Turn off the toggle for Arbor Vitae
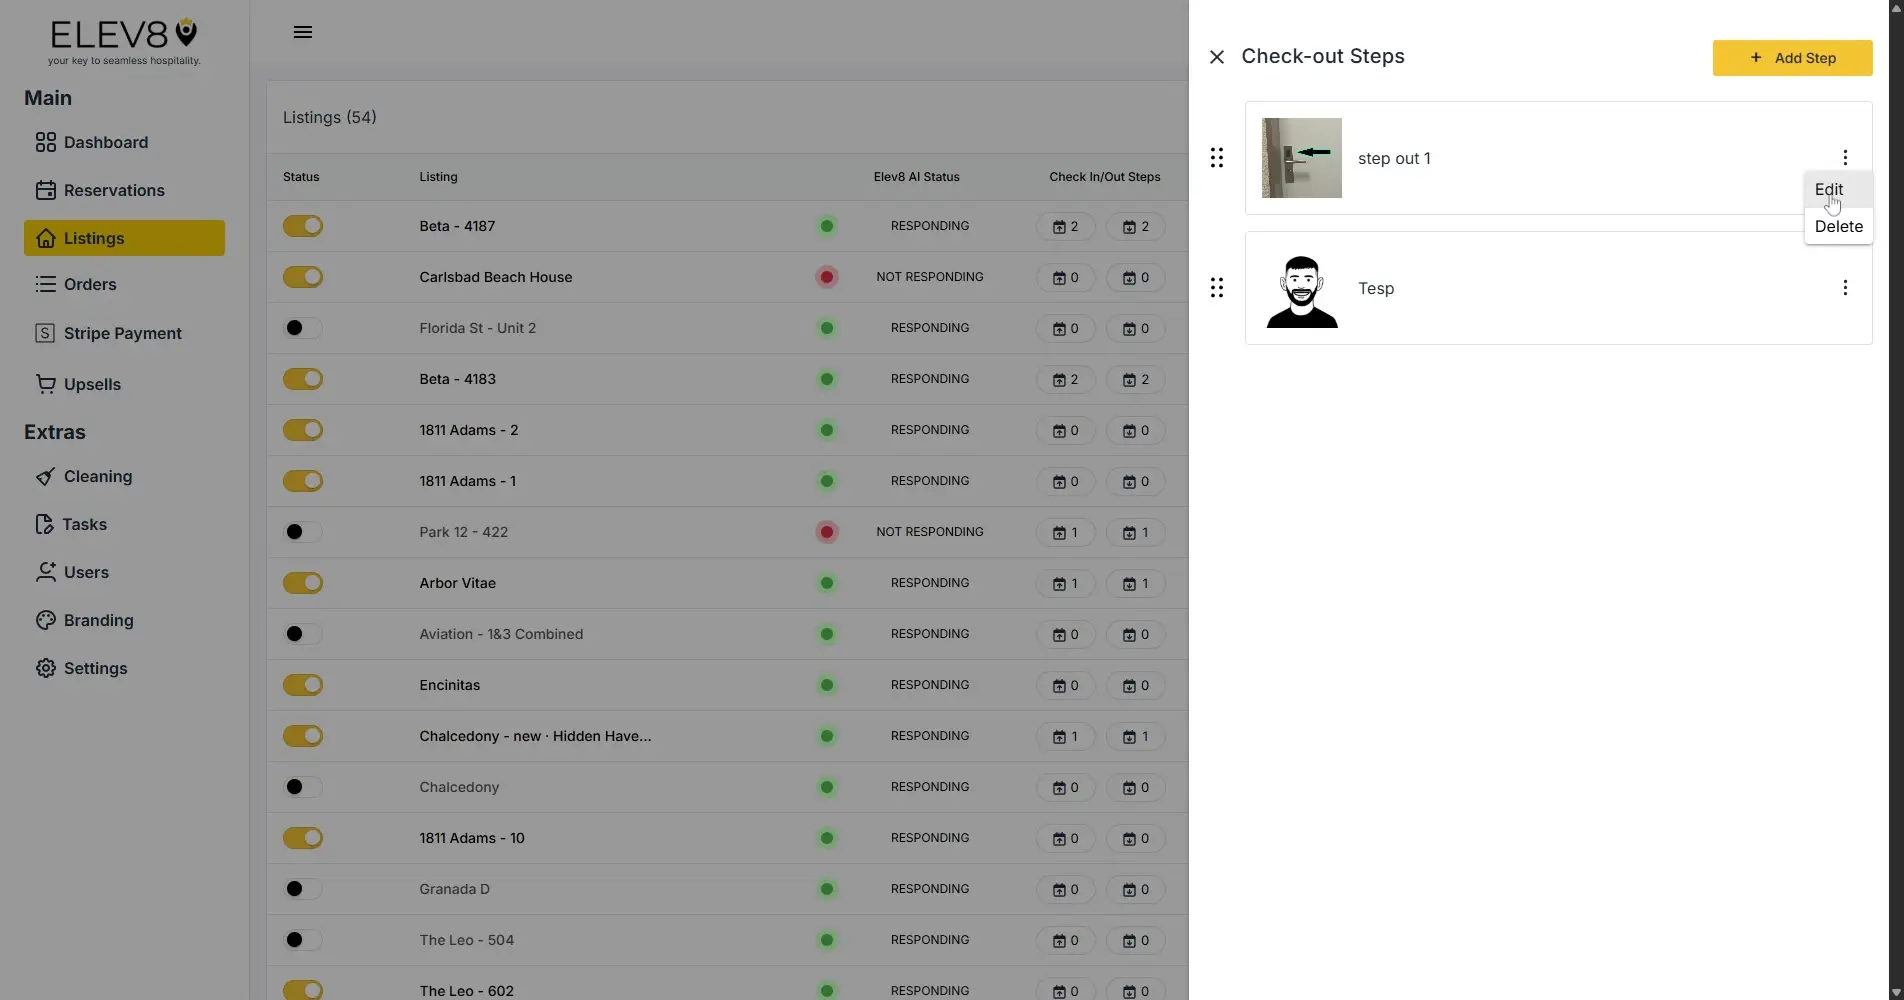 (x=303, y=583)
